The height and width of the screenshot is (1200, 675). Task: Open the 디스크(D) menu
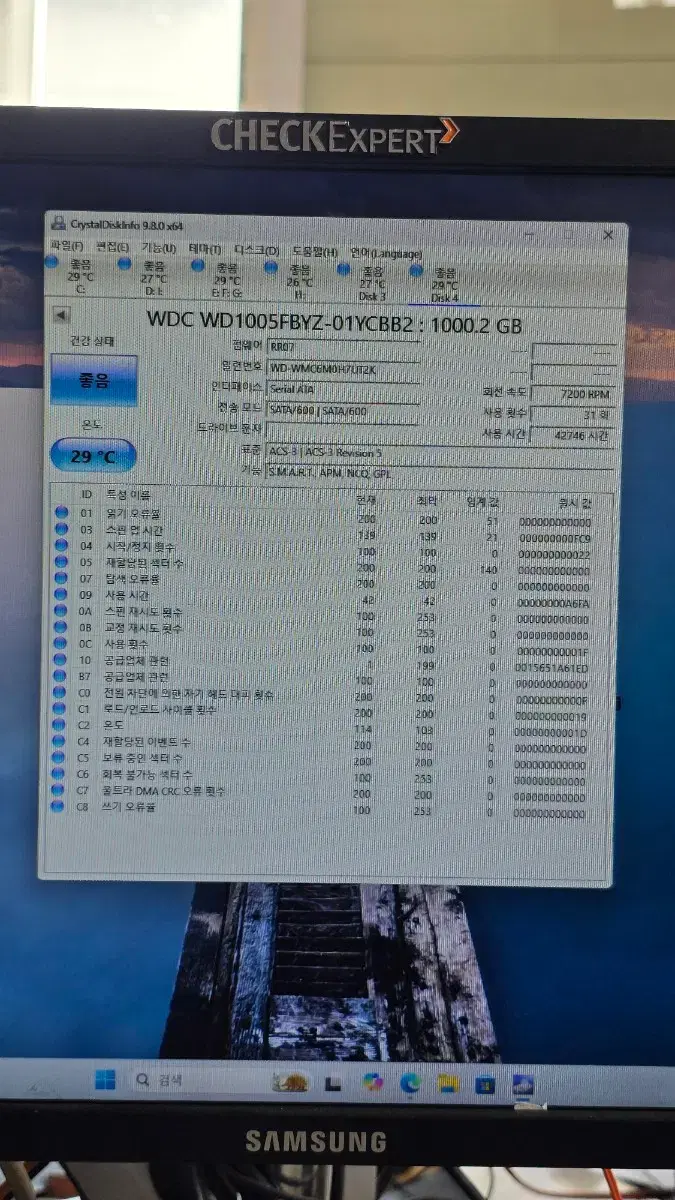(257, 250)
